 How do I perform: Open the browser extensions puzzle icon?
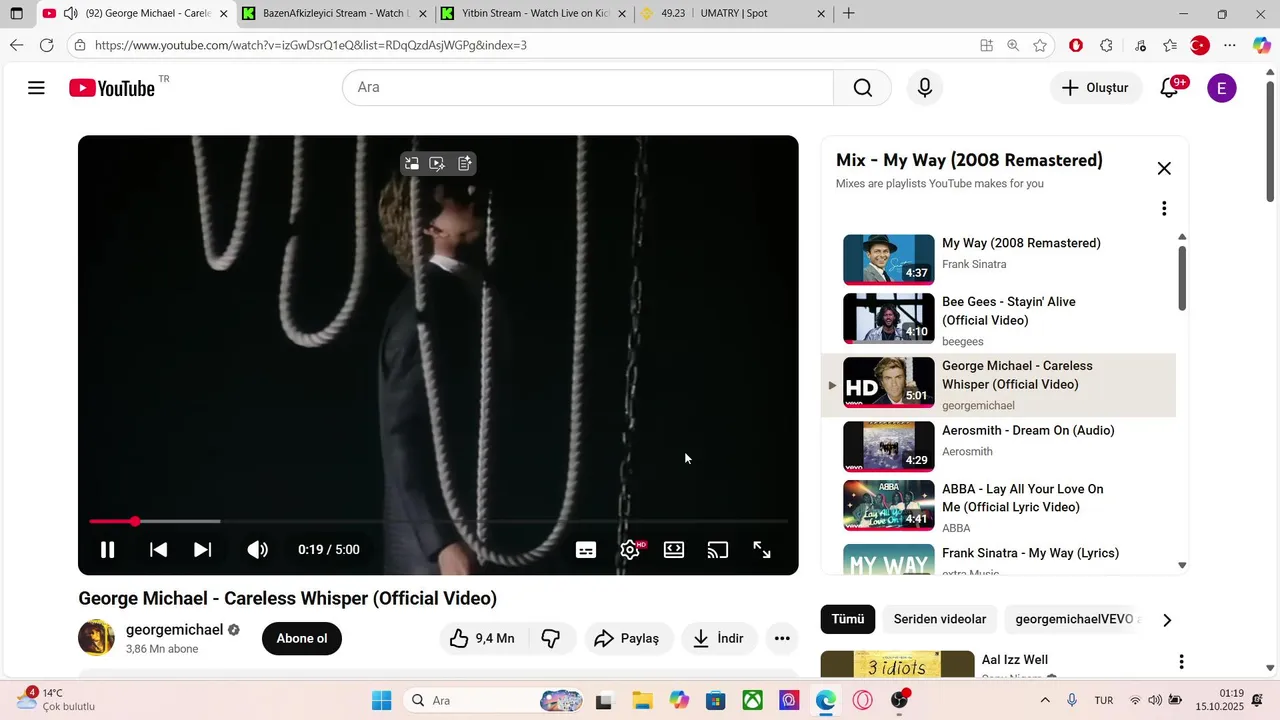pyautogui.click(x=1106, y=45)
